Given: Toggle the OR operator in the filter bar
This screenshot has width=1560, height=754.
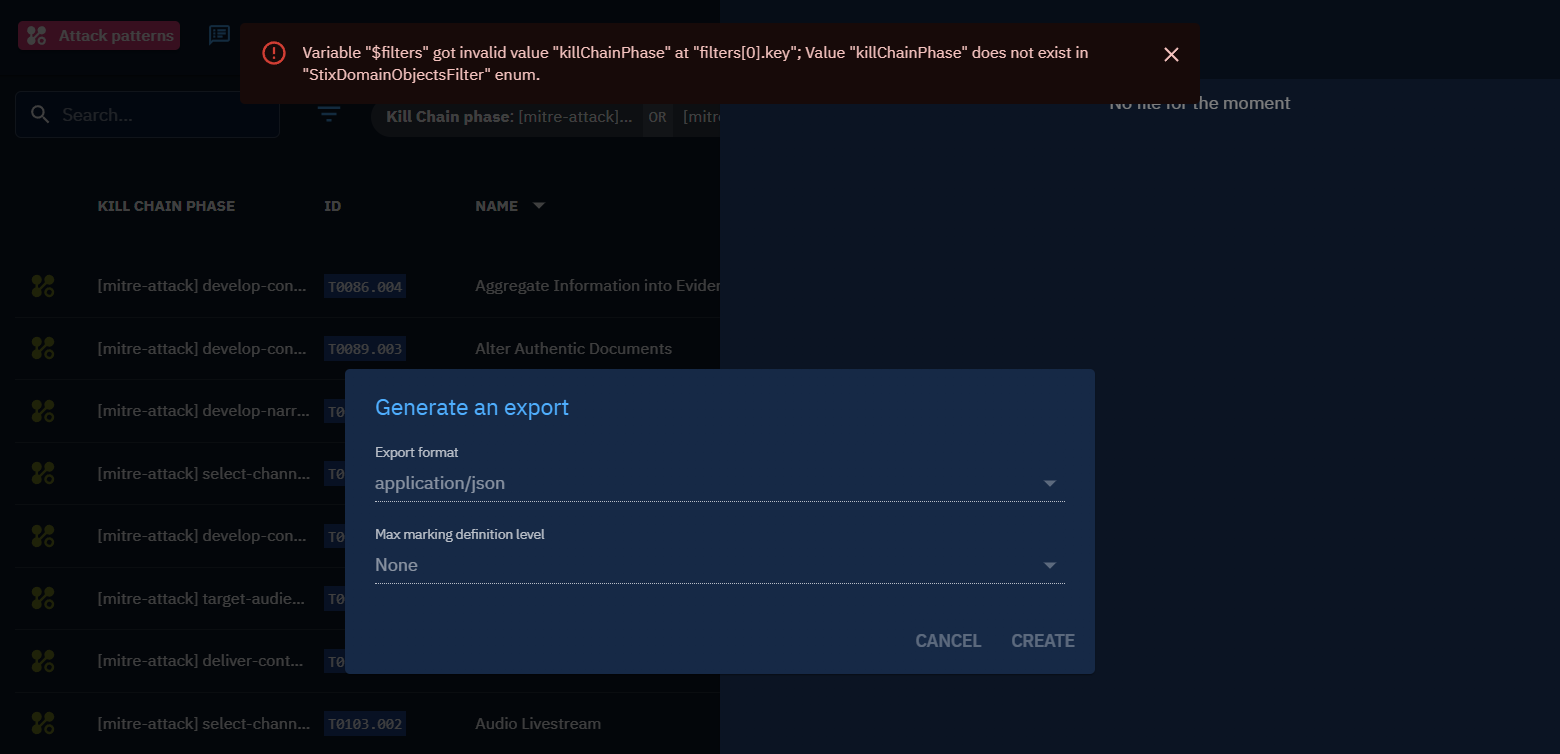Looking at the screenshot, I should (657, 117).
